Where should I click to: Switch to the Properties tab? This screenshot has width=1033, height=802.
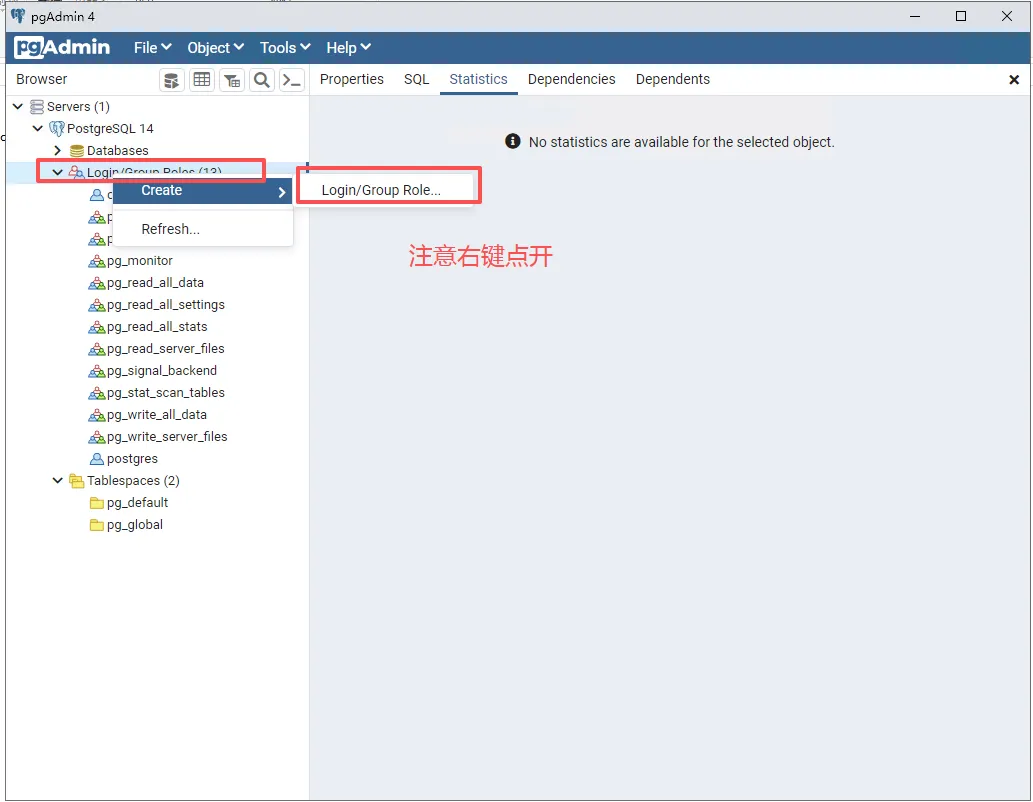pyautogui.click(x=352, y=80)
